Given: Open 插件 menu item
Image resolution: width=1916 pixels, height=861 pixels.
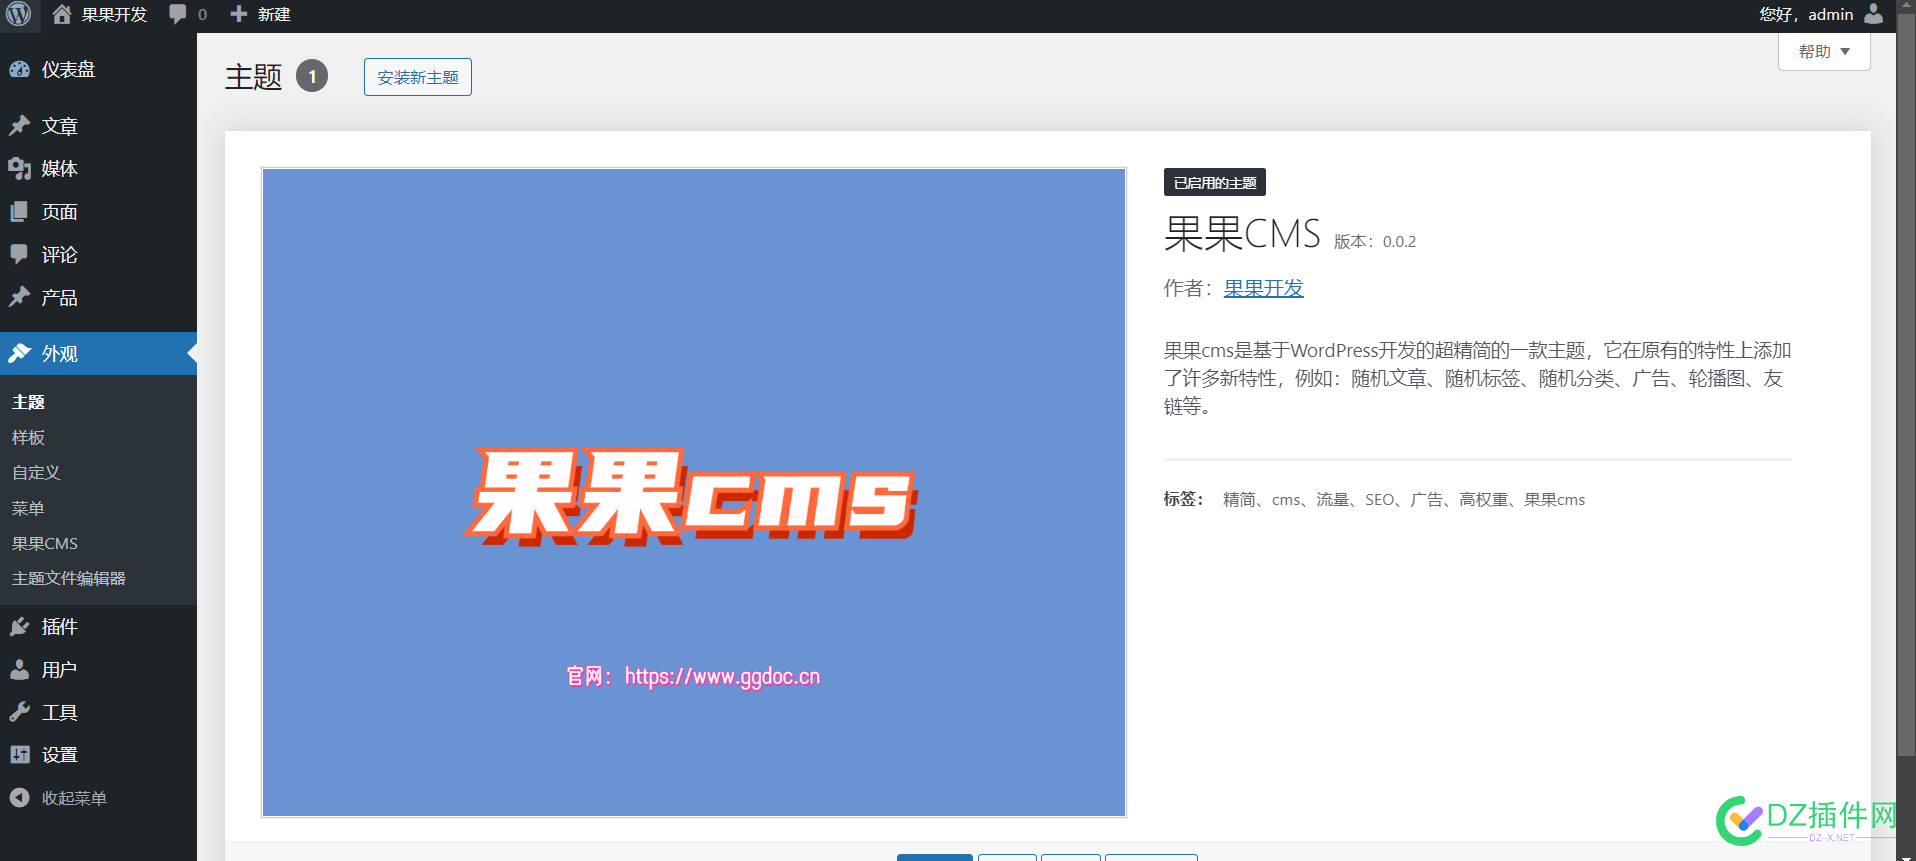Looking at the screenshot, I should pyautogui.click(x=98, y=627).
